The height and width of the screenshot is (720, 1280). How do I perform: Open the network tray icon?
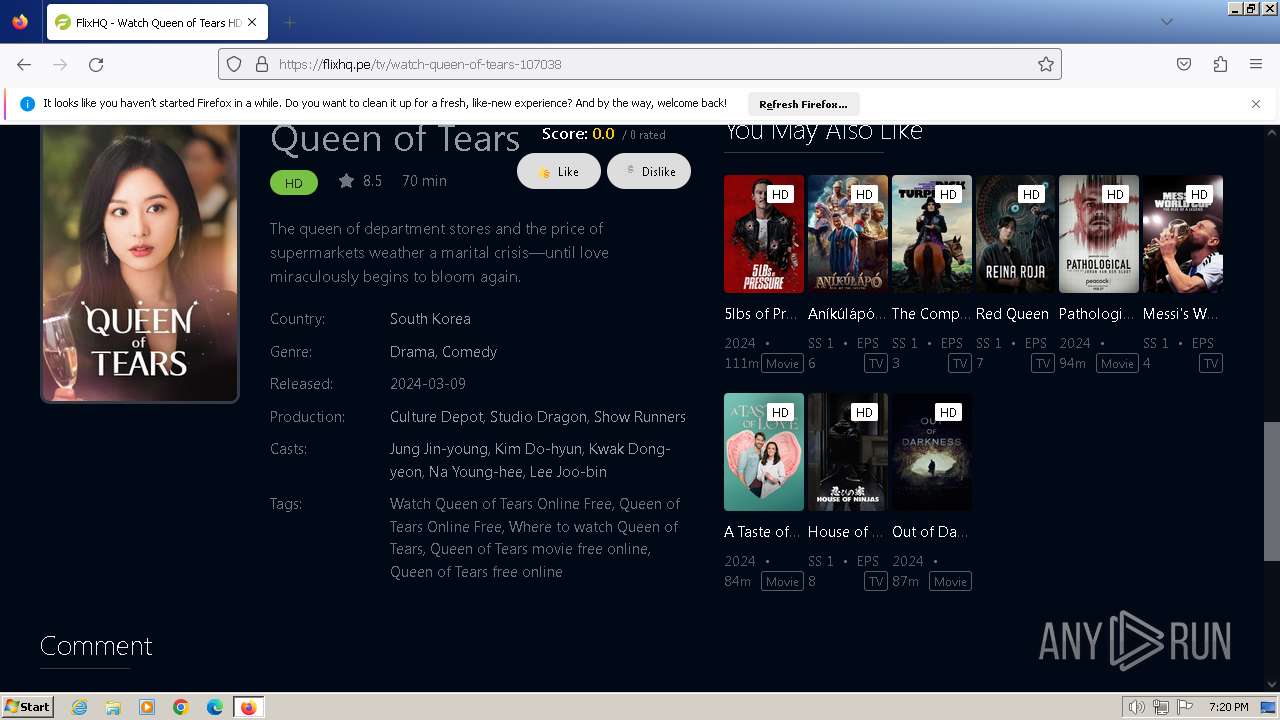pos(1161,707)
